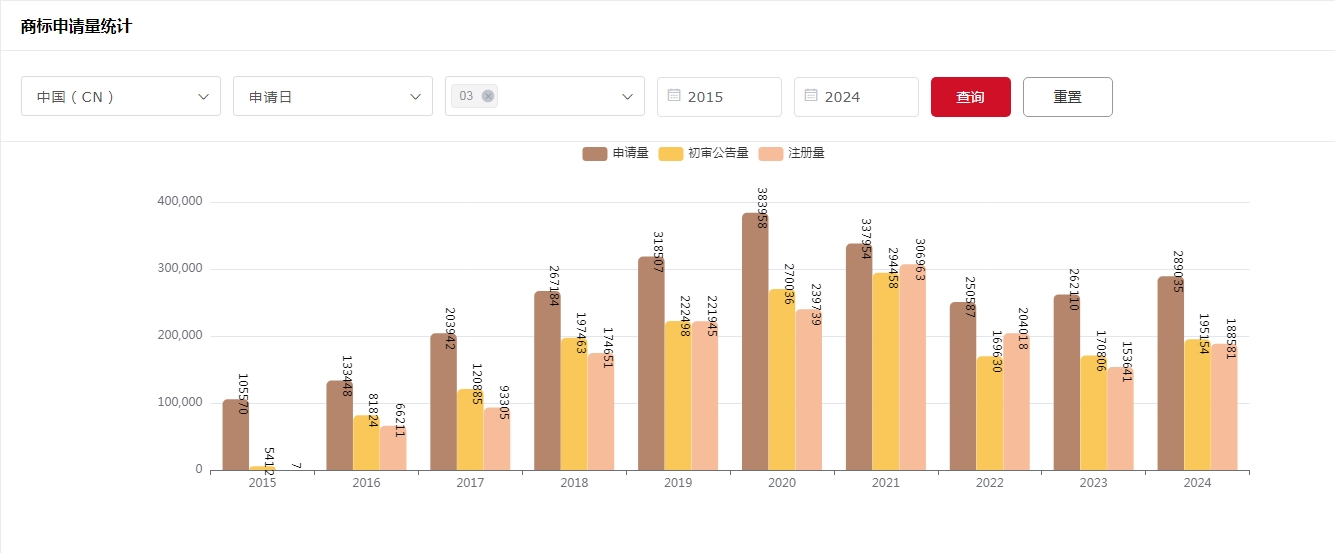Click the 2024 申请量 bar showing 289035
The height and width of the screenshot is (553, 1335).
1171,380
